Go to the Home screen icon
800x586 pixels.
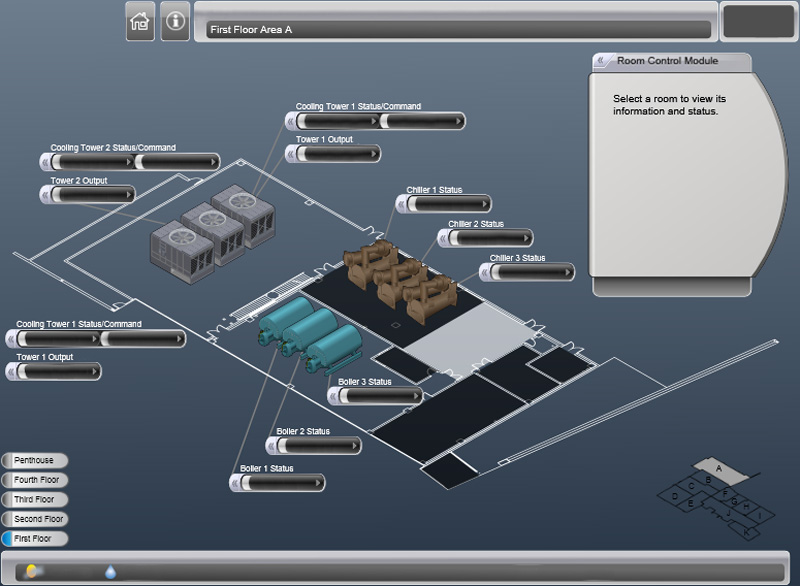(x=140, y=21)
